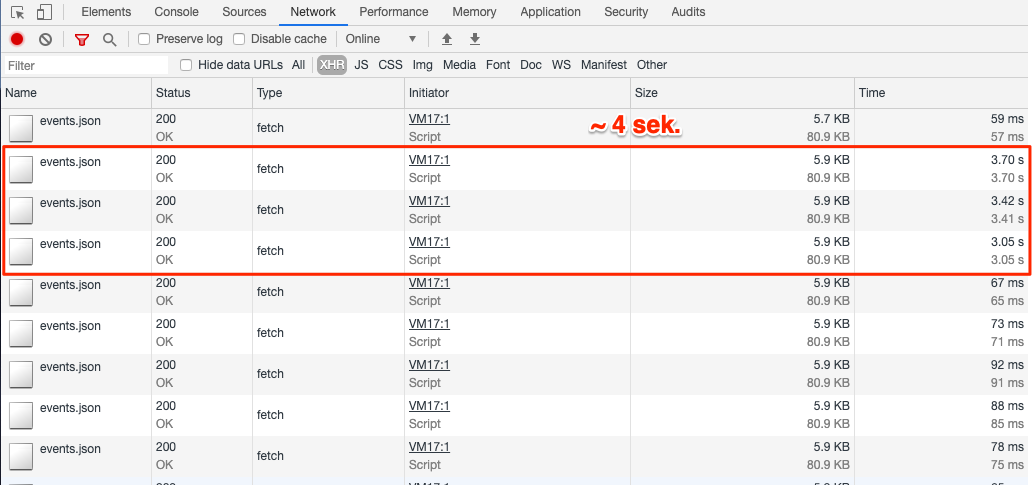The image size is (1032, 485).
Task: Toggle the red filter funnel icon
Action: click(82, 39)
